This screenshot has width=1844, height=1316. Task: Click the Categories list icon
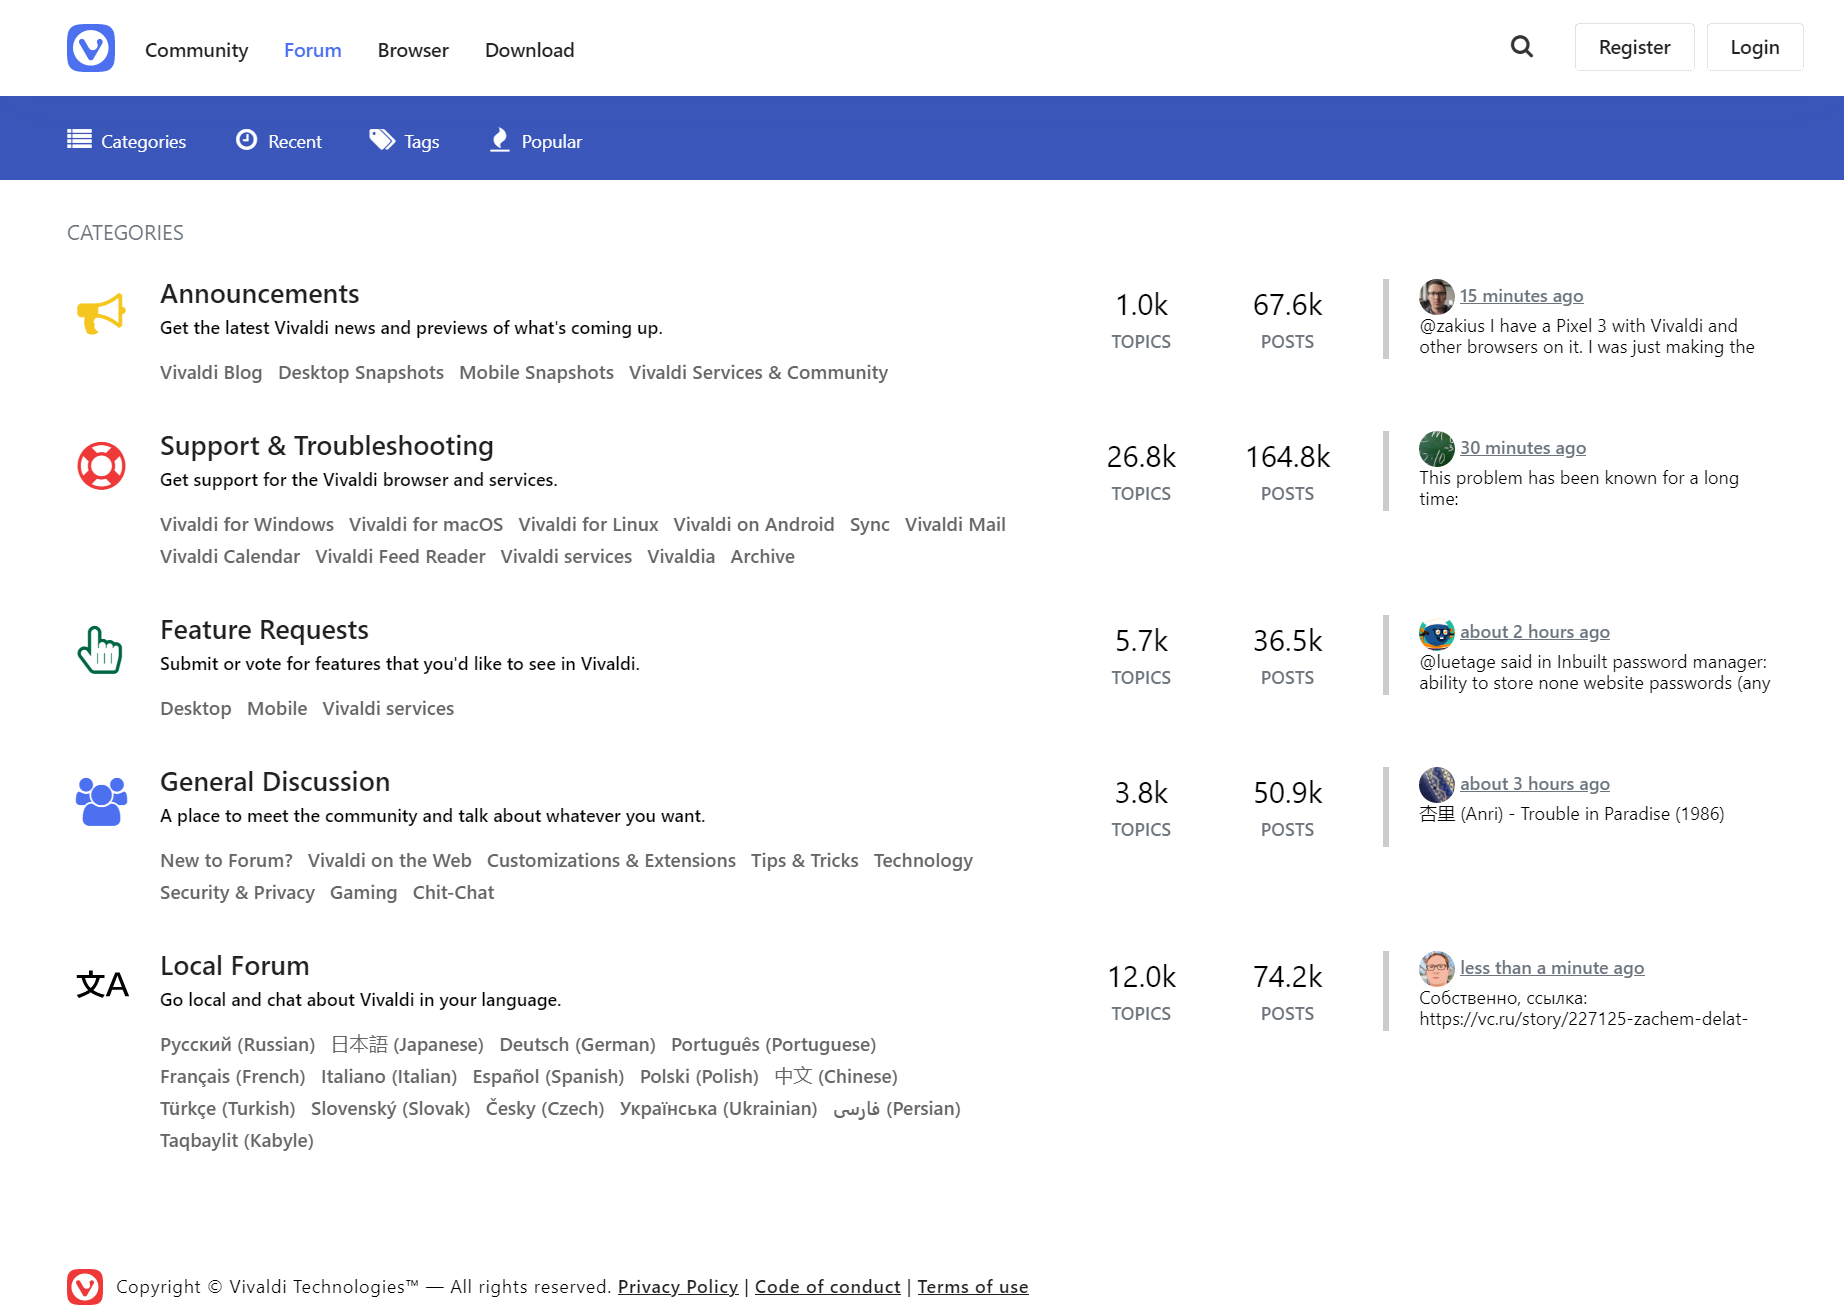pyautogui.click(x=80, y=139)
